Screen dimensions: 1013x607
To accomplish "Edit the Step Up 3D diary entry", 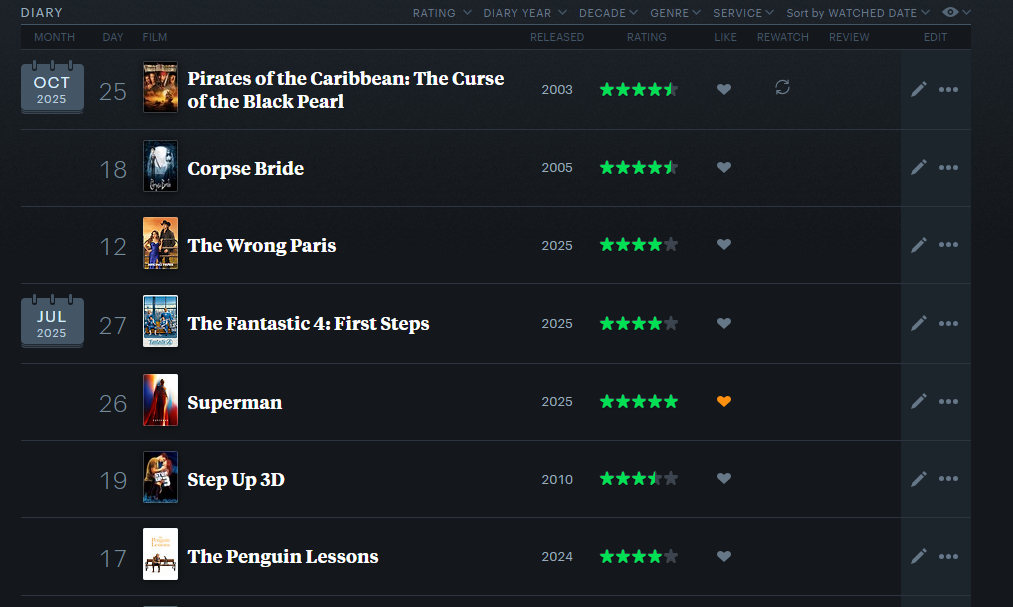I will tap(919, 479).
